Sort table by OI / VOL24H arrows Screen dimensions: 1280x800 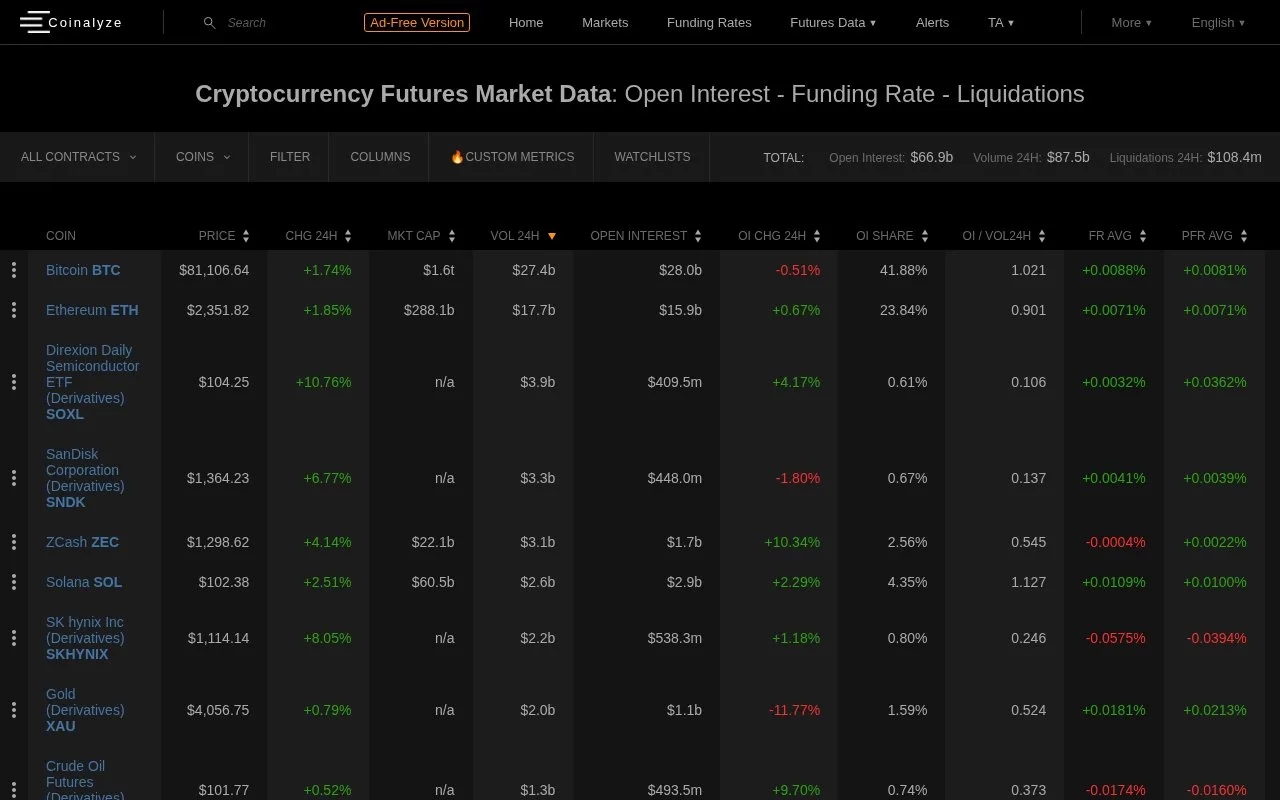click(1042, 236)
